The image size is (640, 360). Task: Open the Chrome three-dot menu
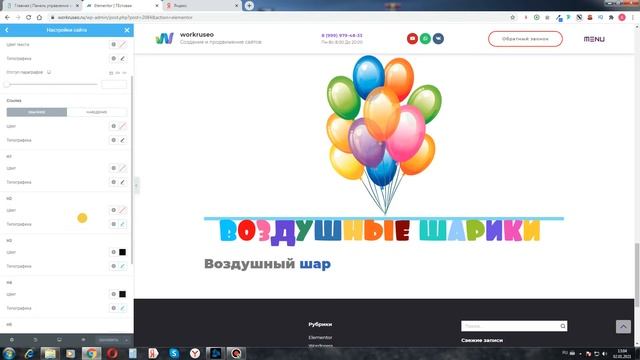(x=633, y=18)
